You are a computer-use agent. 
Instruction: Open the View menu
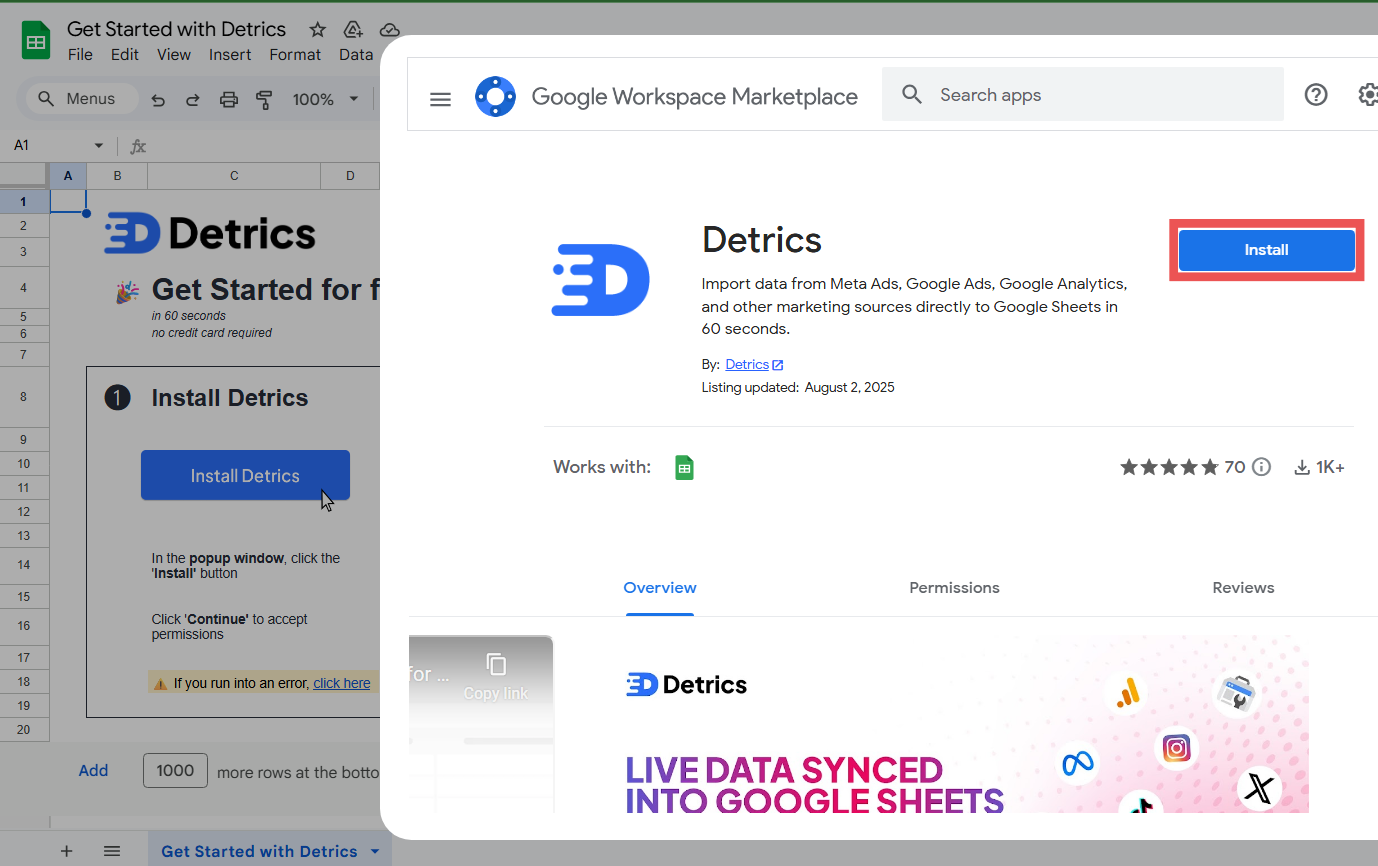click(x=174, y=55)
